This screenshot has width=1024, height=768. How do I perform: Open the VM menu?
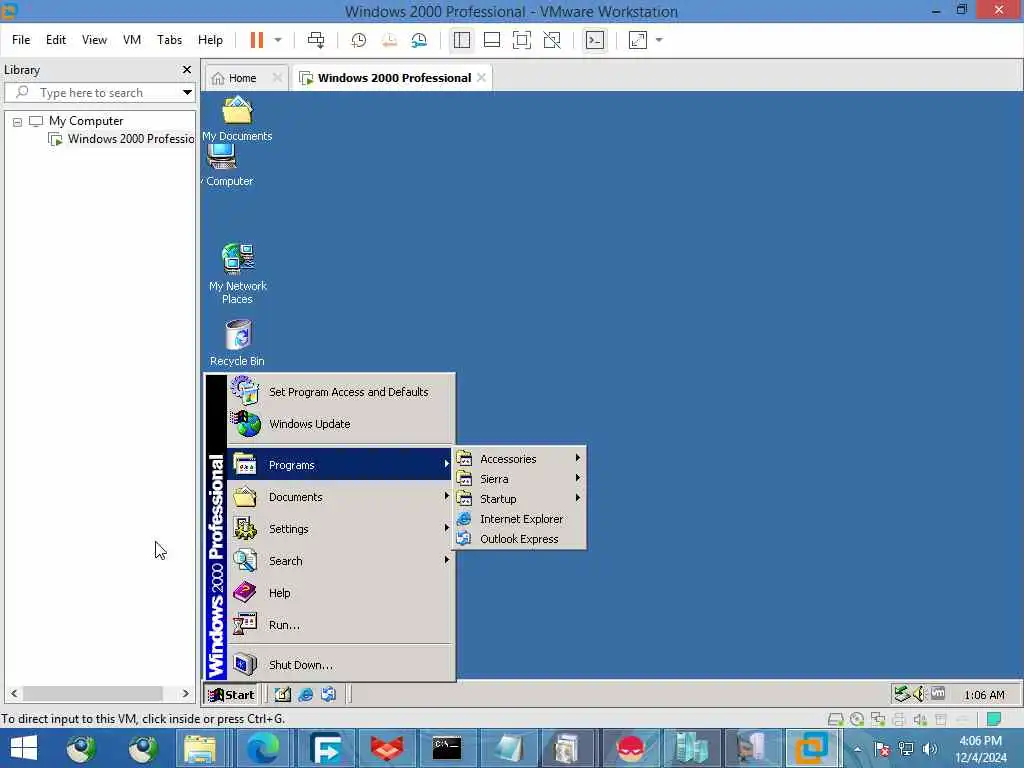click(x=132, y=40)
